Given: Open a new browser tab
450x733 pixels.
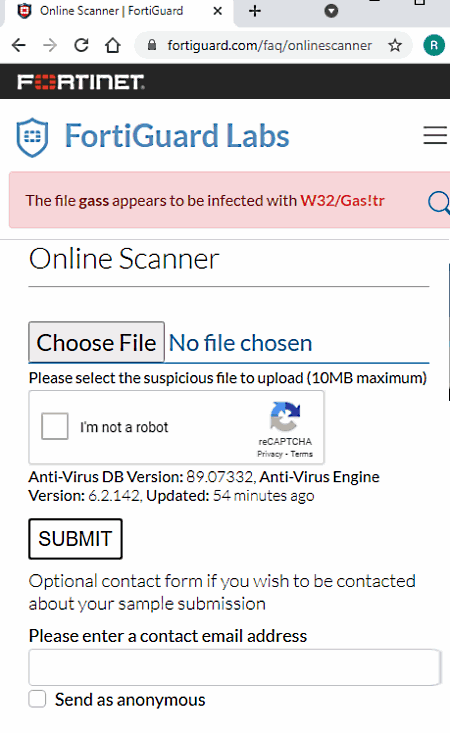Looking at the screenshot, I should coord(255,11).
